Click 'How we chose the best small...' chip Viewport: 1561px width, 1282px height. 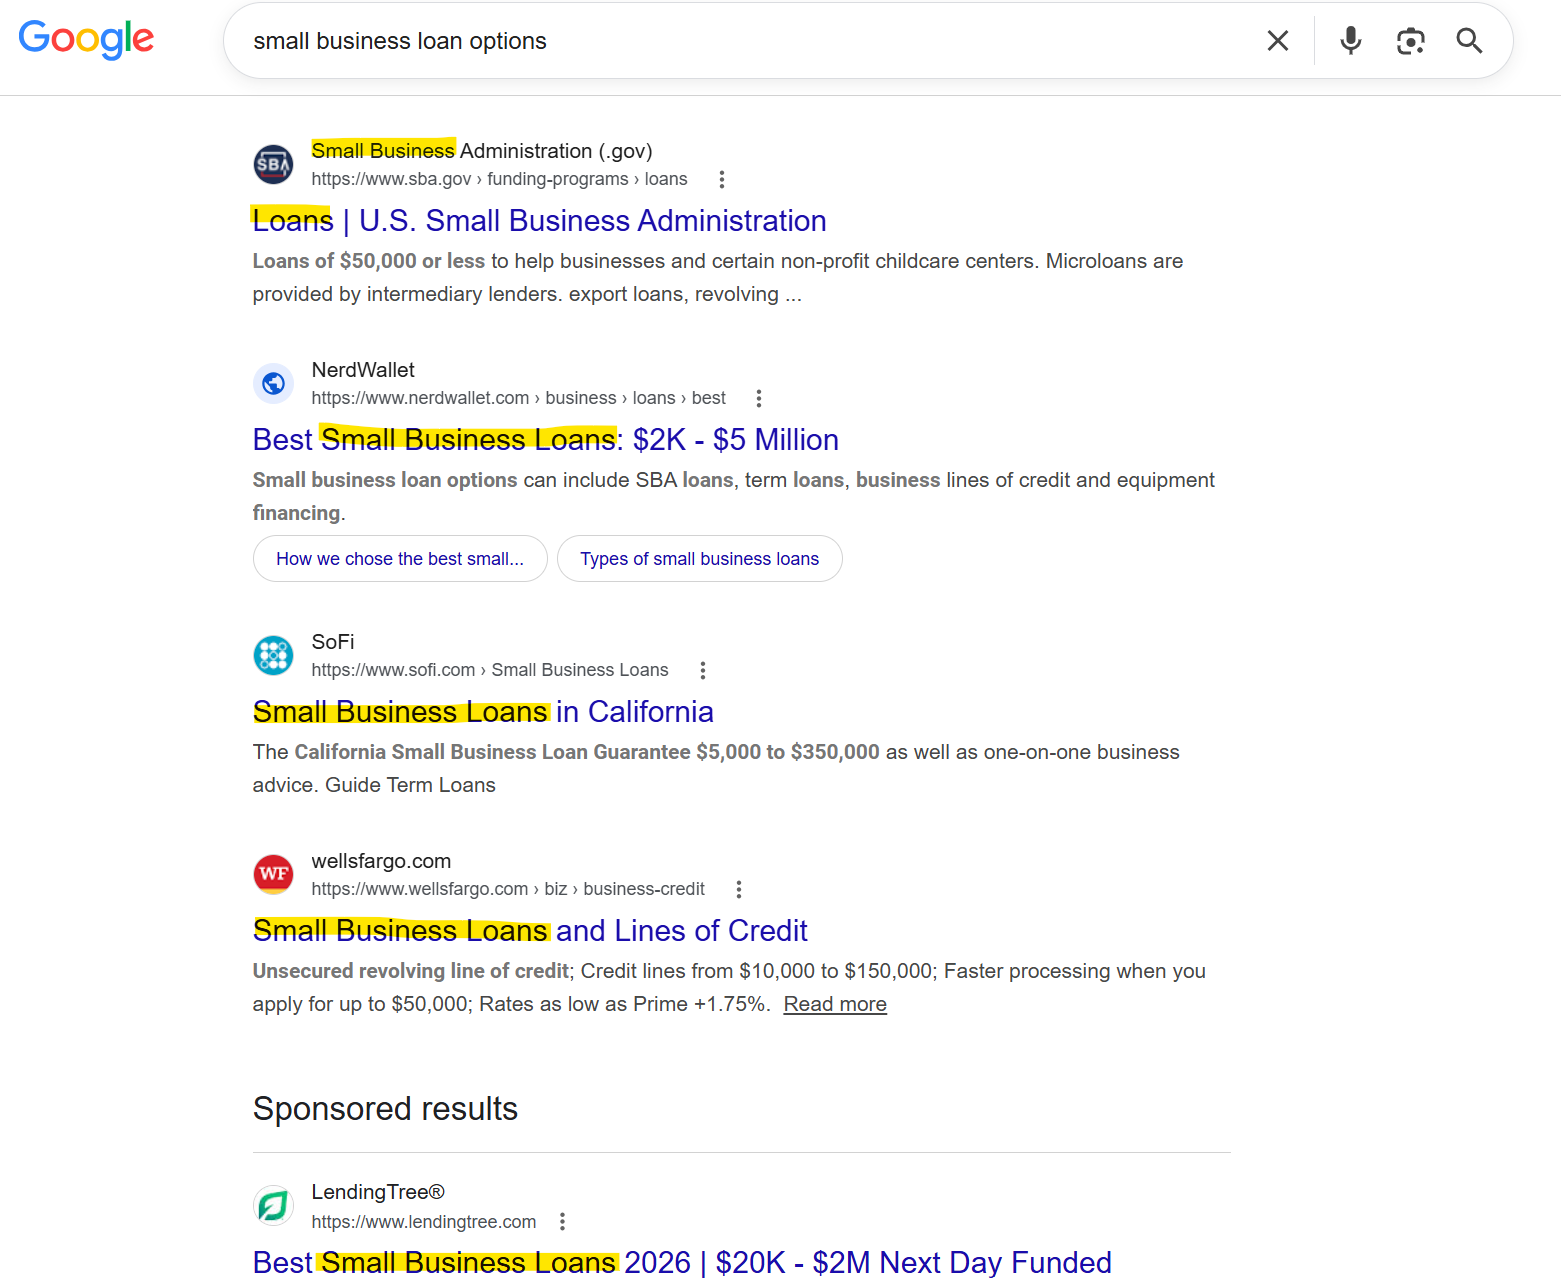click(400, 559)
